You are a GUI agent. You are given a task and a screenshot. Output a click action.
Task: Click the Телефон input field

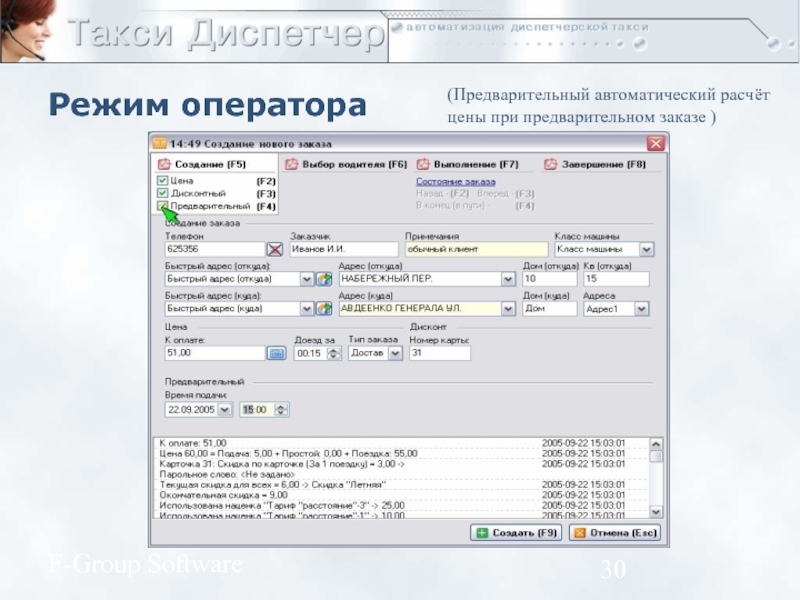[215, 249]
